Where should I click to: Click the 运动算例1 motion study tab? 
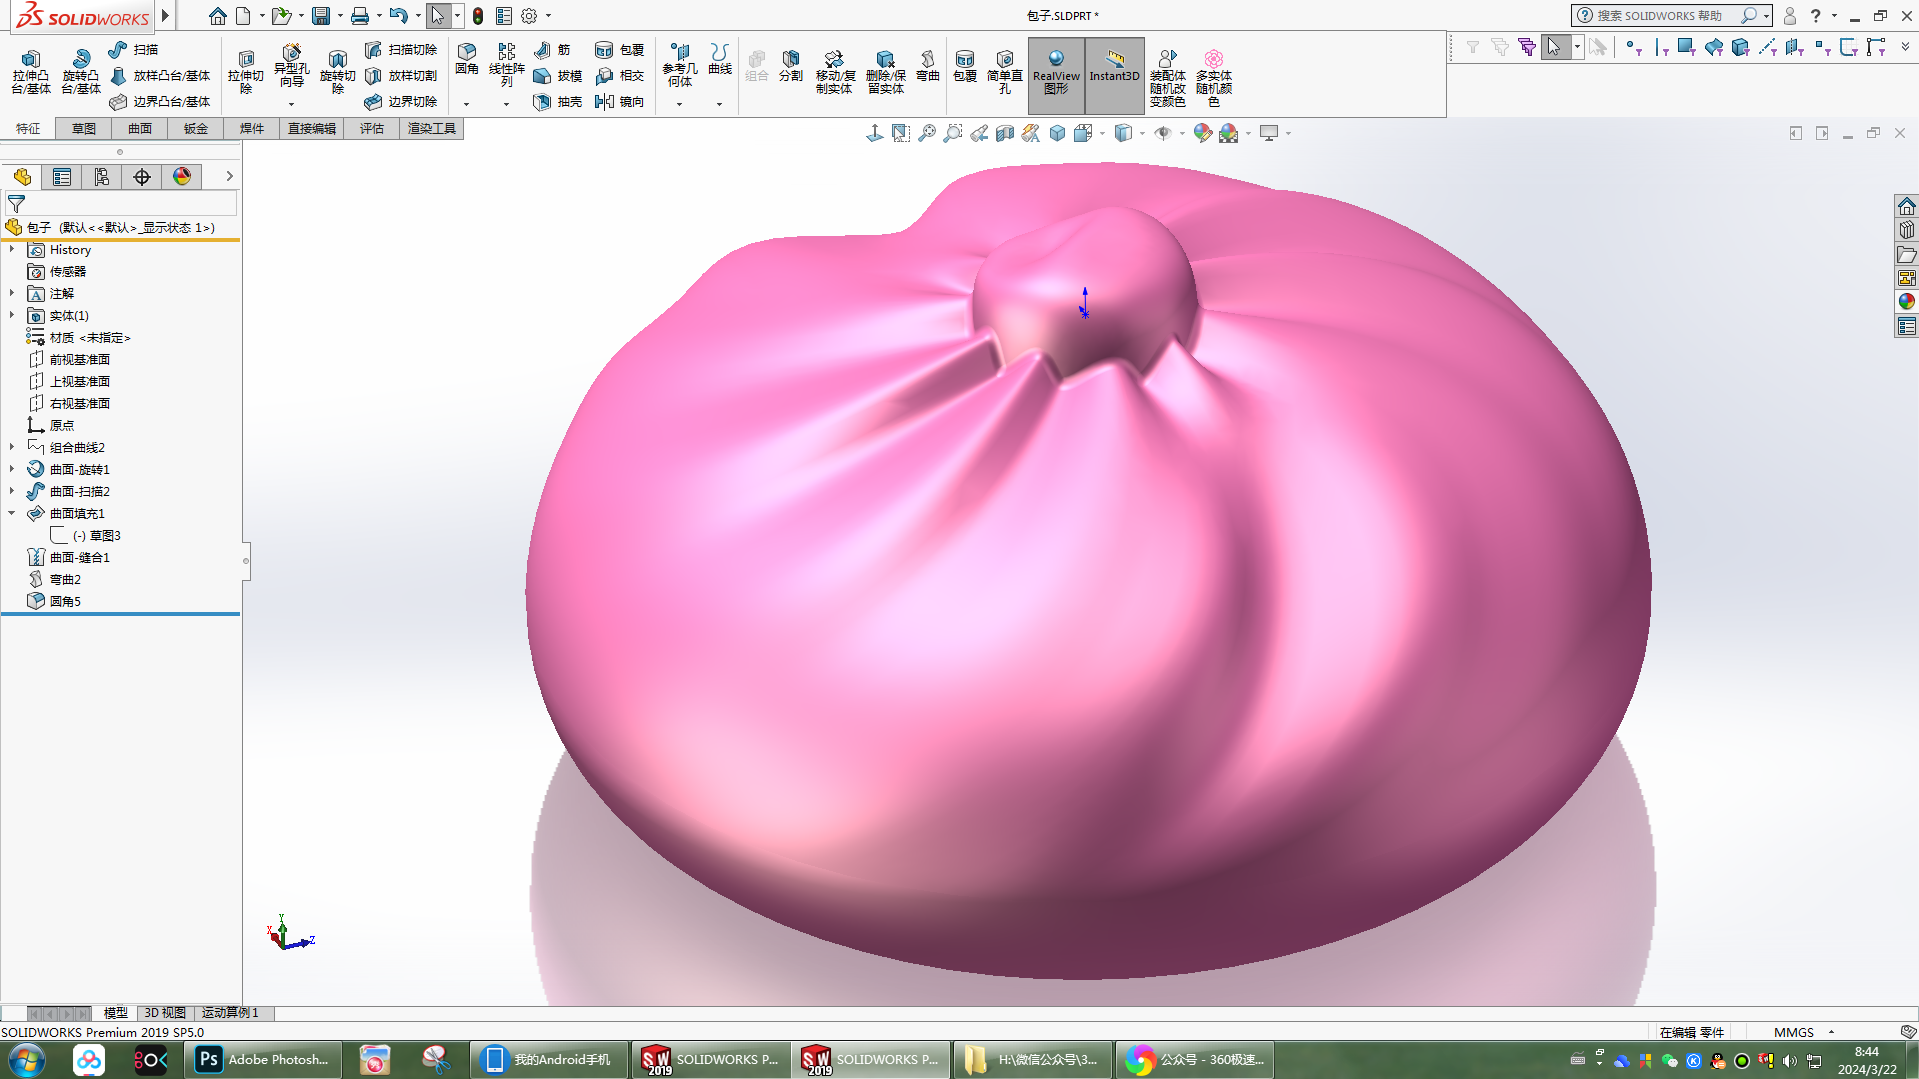(x=230, y=1012)
